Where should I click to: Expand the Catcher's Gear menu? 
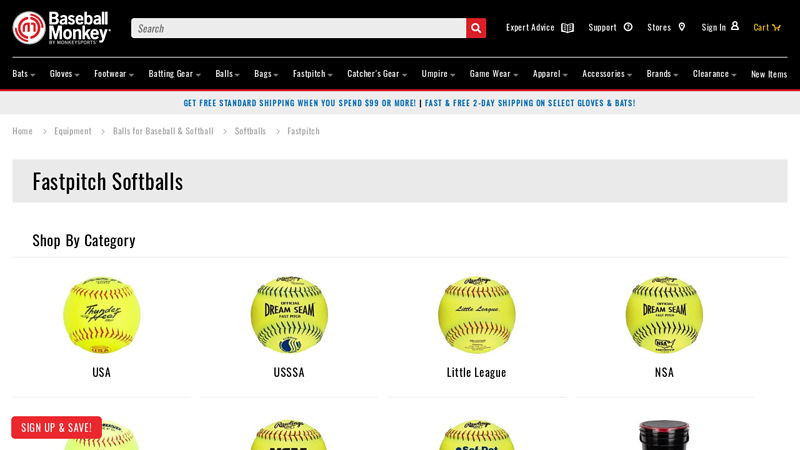pyautogui.click(x=377, y=74)
